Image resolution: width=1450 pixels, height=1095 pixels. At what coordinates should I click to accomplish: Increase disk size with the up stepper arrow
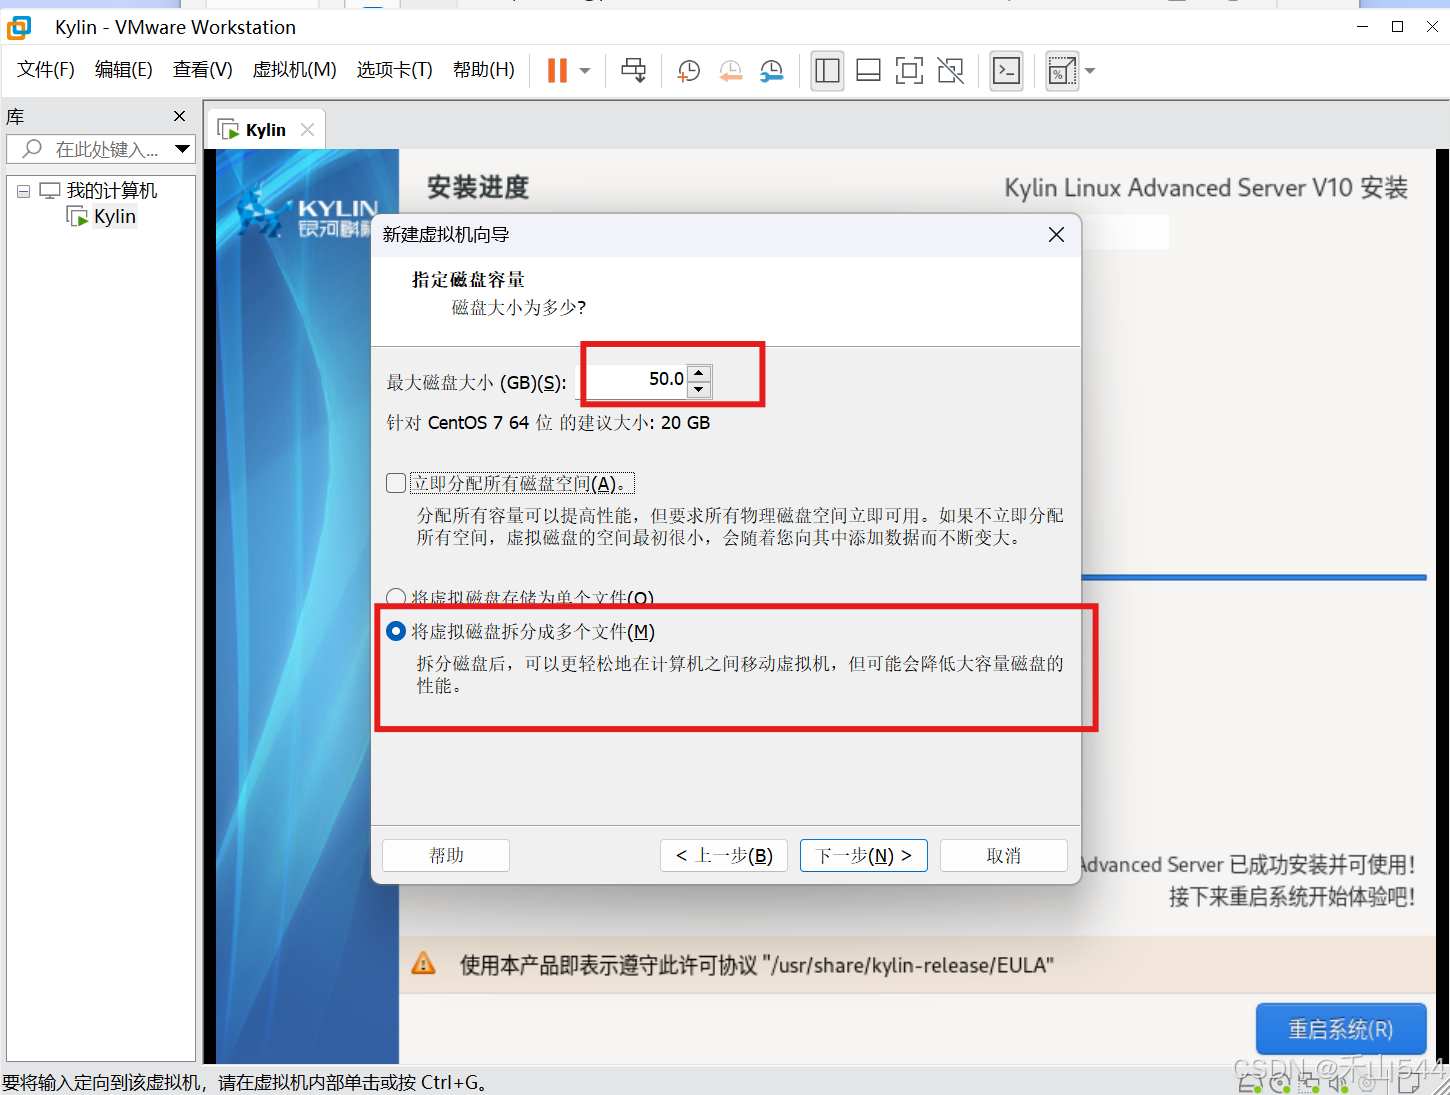(700, 372)
